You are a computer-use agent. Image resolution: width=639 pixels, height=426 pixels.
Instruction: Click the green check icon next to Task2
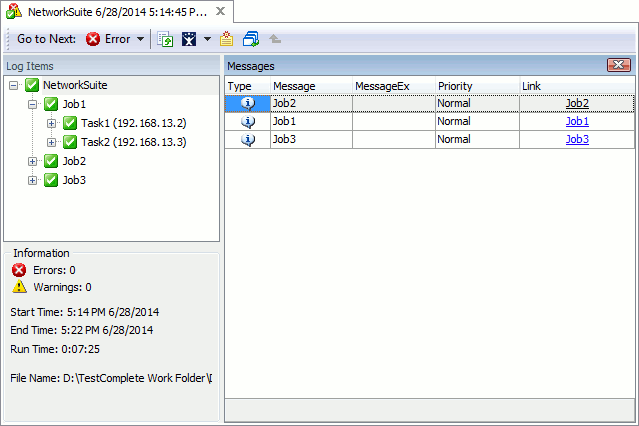pyautogui.click(x=70, y=142)
